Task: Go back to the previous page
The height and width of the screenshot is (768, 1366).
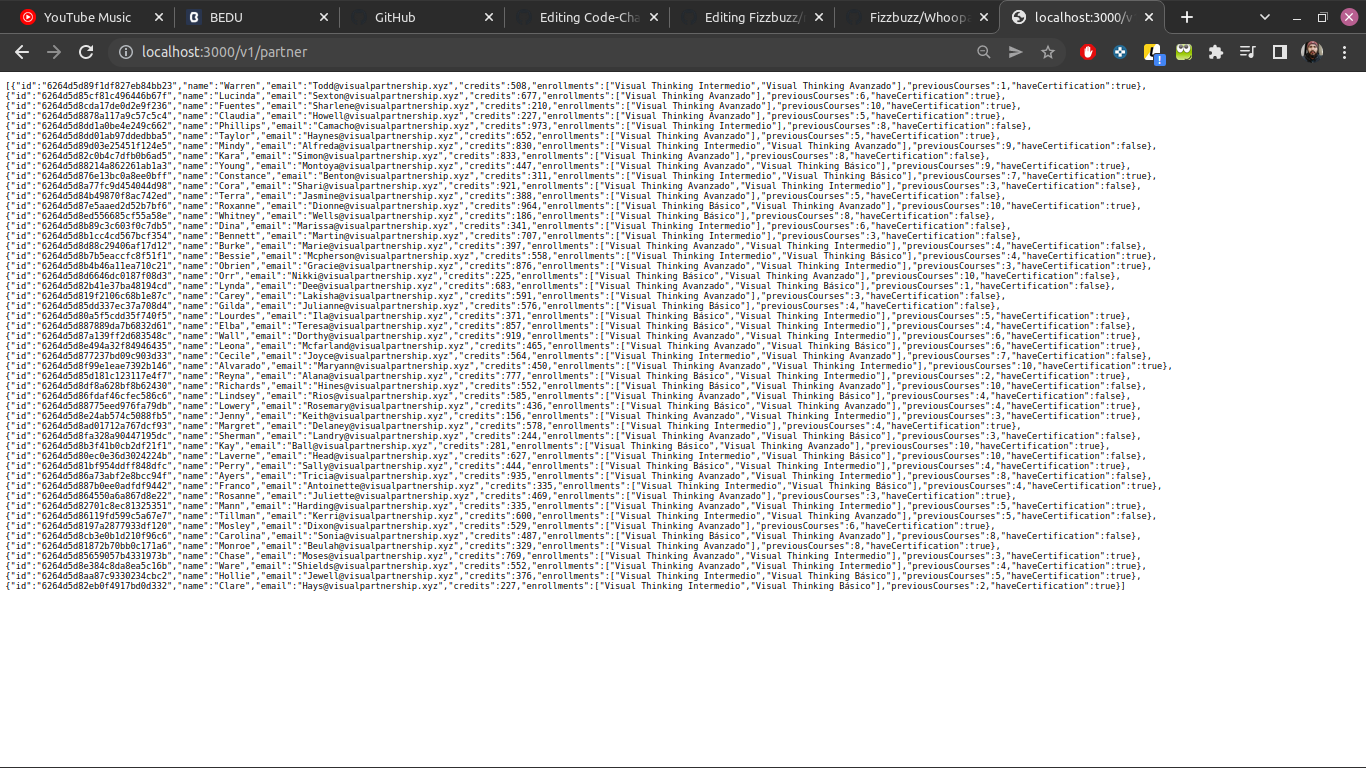Action: pyautogui.click(x=22, y=52)
